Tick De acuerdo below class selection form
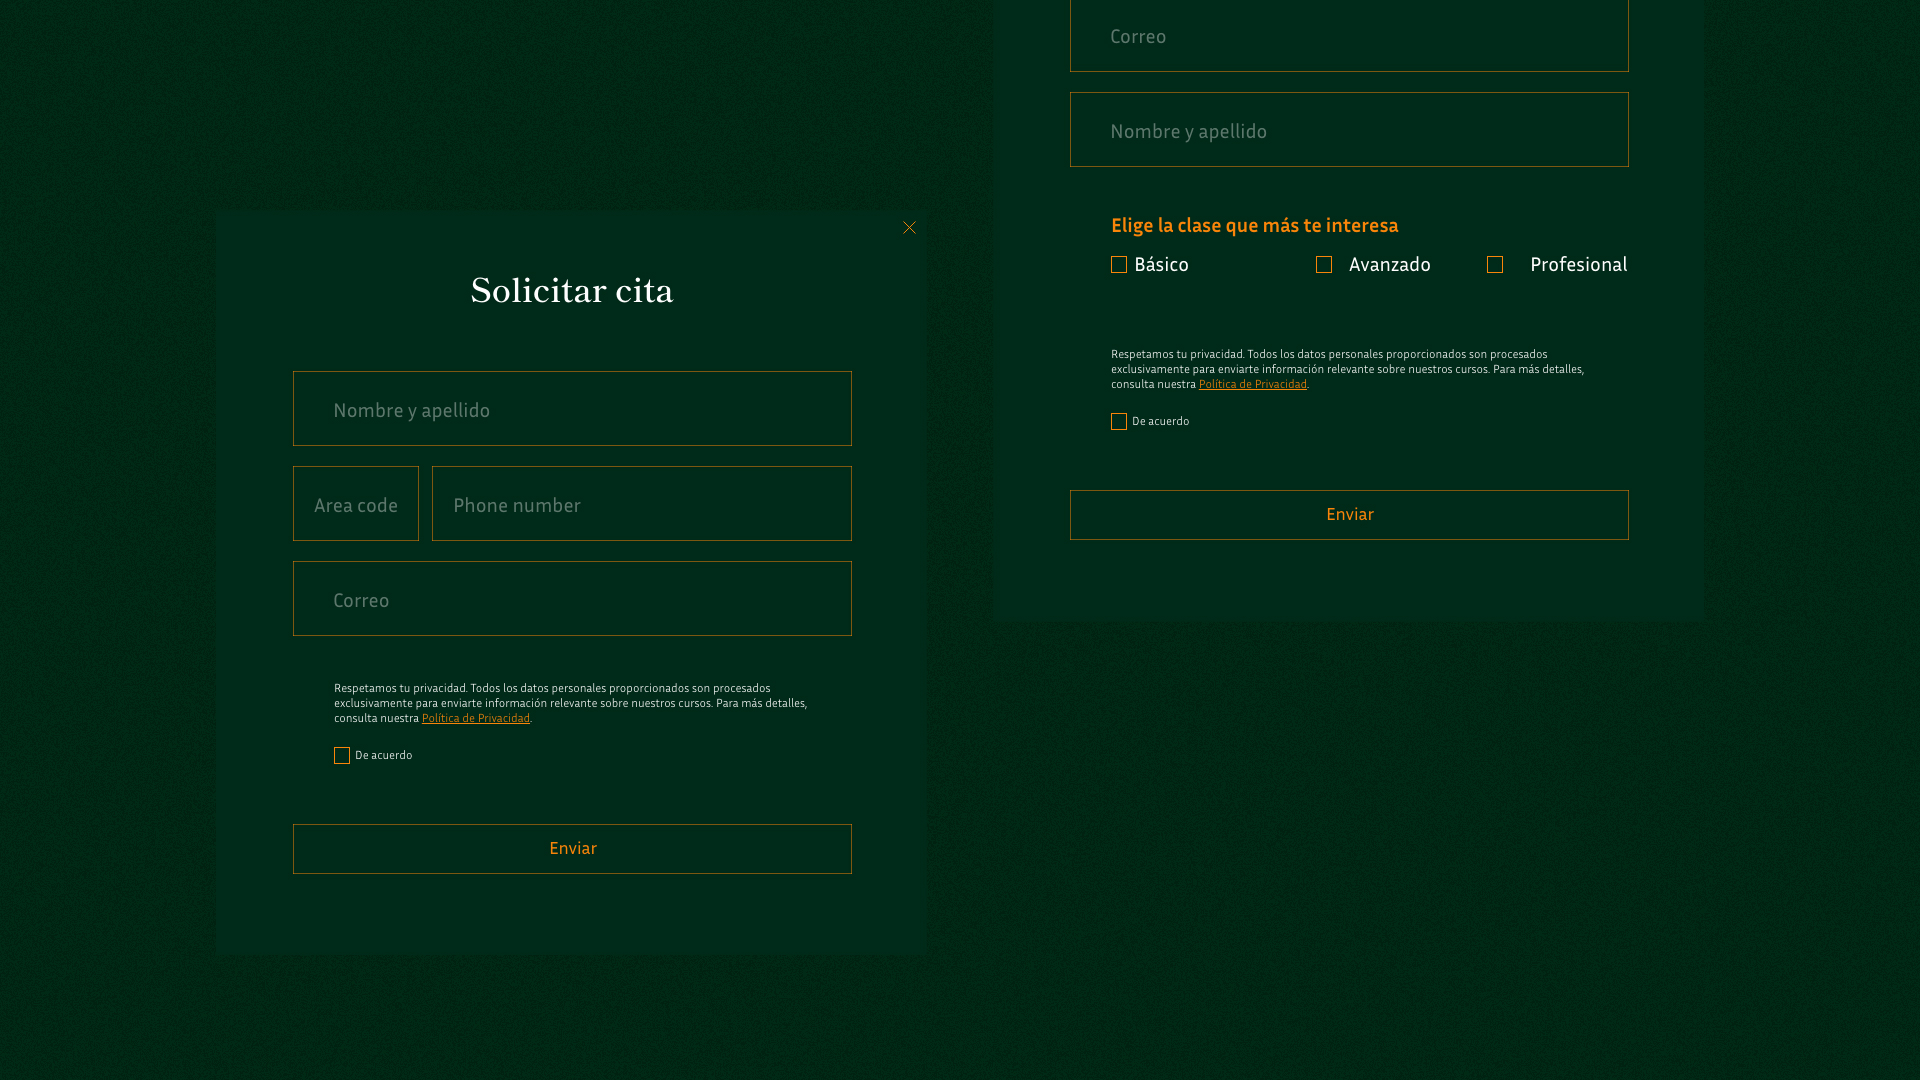 coord(1119,422)
